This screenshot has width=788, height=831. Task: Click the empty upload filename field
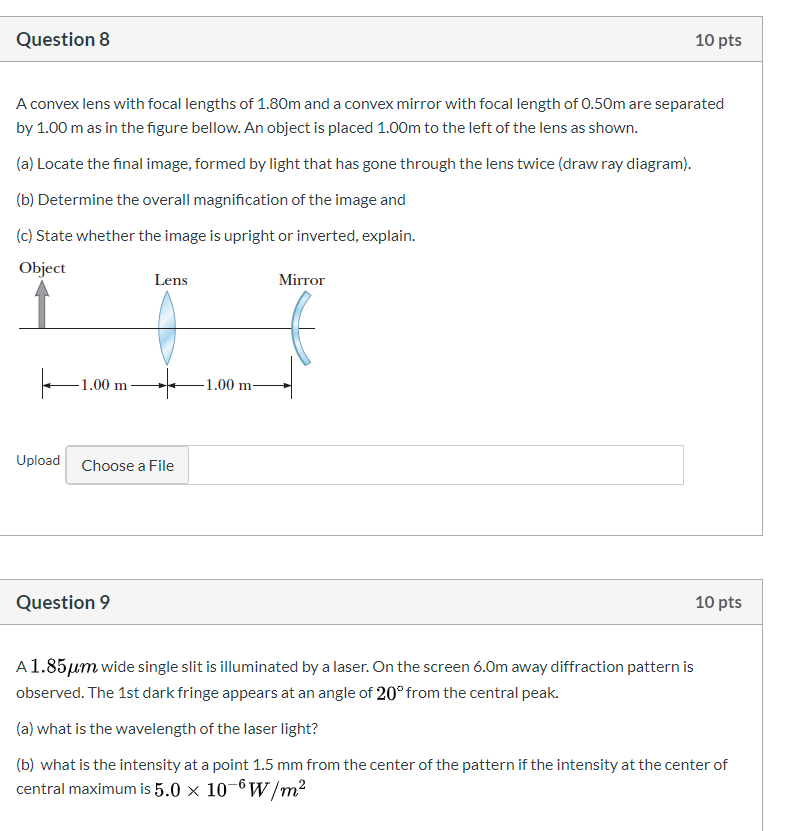[x=436, y=465]
